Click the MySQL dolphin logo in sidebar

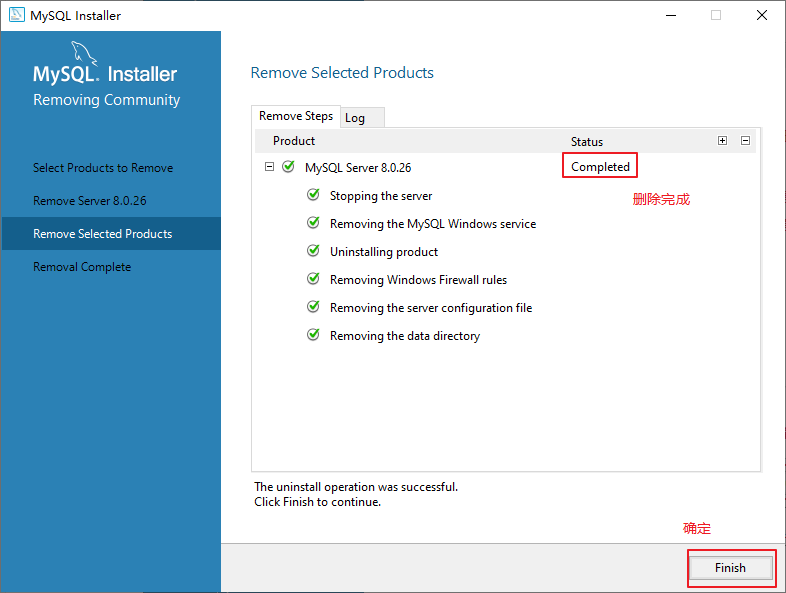click(84, 53)
